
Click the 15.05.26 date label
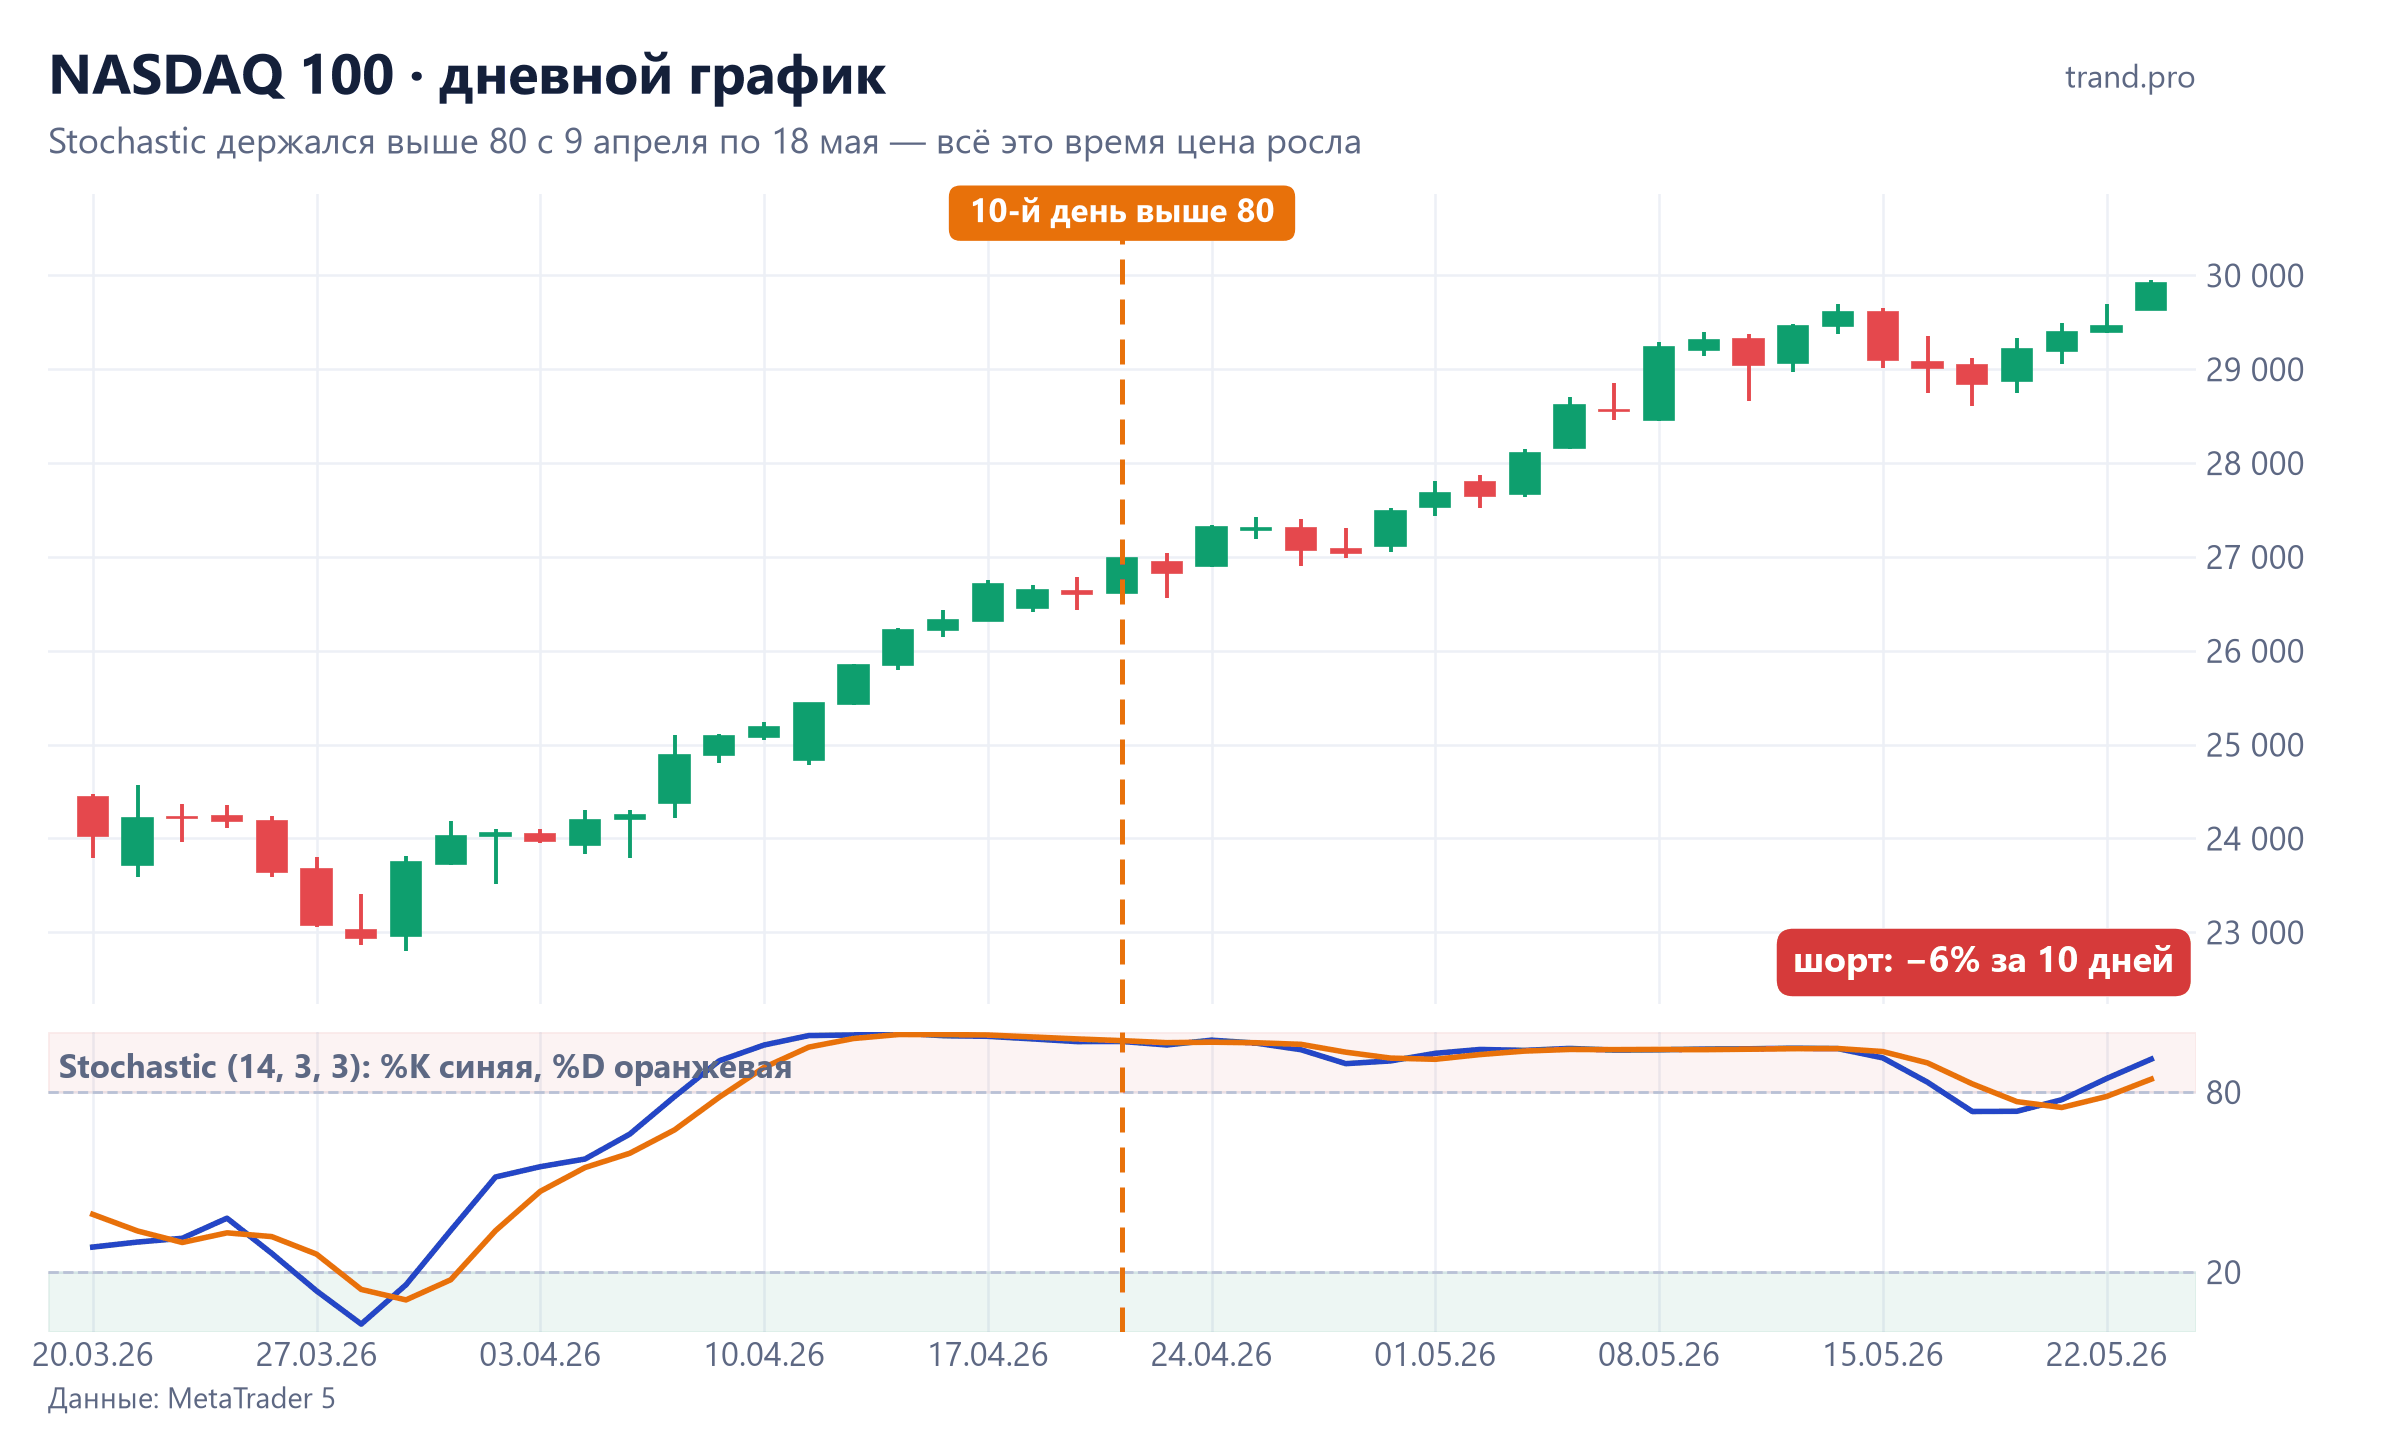[x=1883, y=1355]
